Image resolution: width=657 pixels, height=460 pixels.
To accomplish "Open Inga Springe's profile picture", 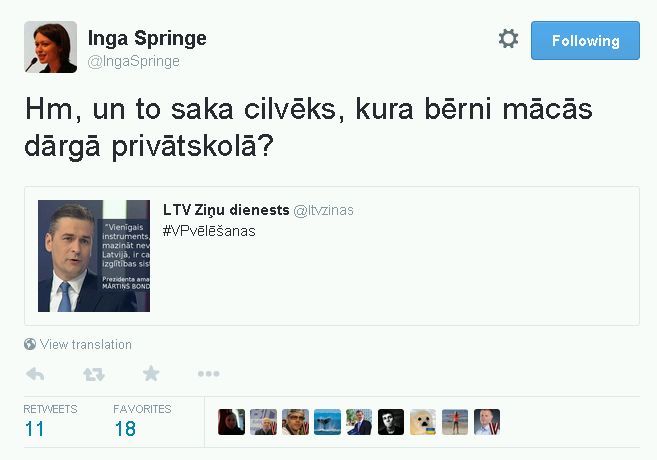I will point(51,47).
